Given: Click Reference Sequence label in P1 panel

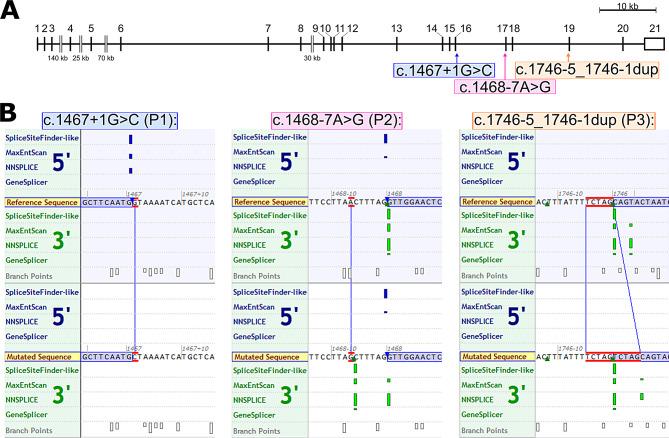Looking at the screenshot, I should (41, 201).
